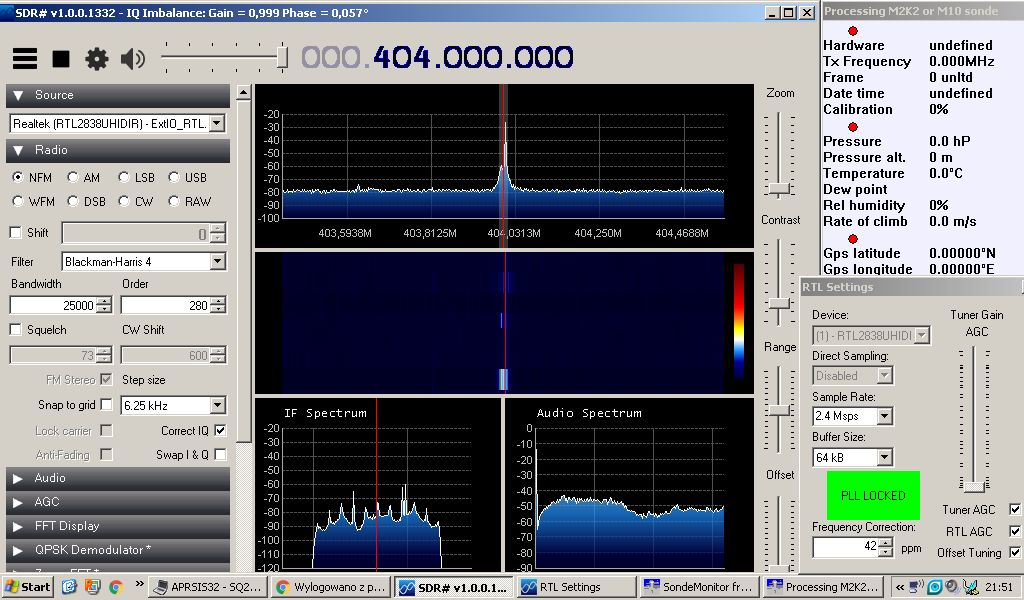1024x600 pixels.
Task: Toggle the Swap I & Q checkbox
Action: (220, 454)
